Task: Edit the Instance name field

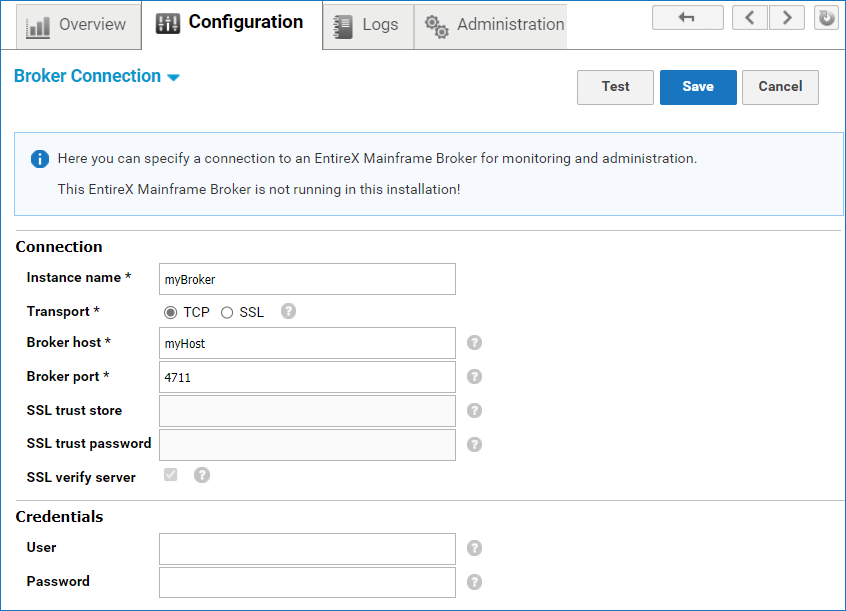Action: pyautogui.click(x=307, y=279)
